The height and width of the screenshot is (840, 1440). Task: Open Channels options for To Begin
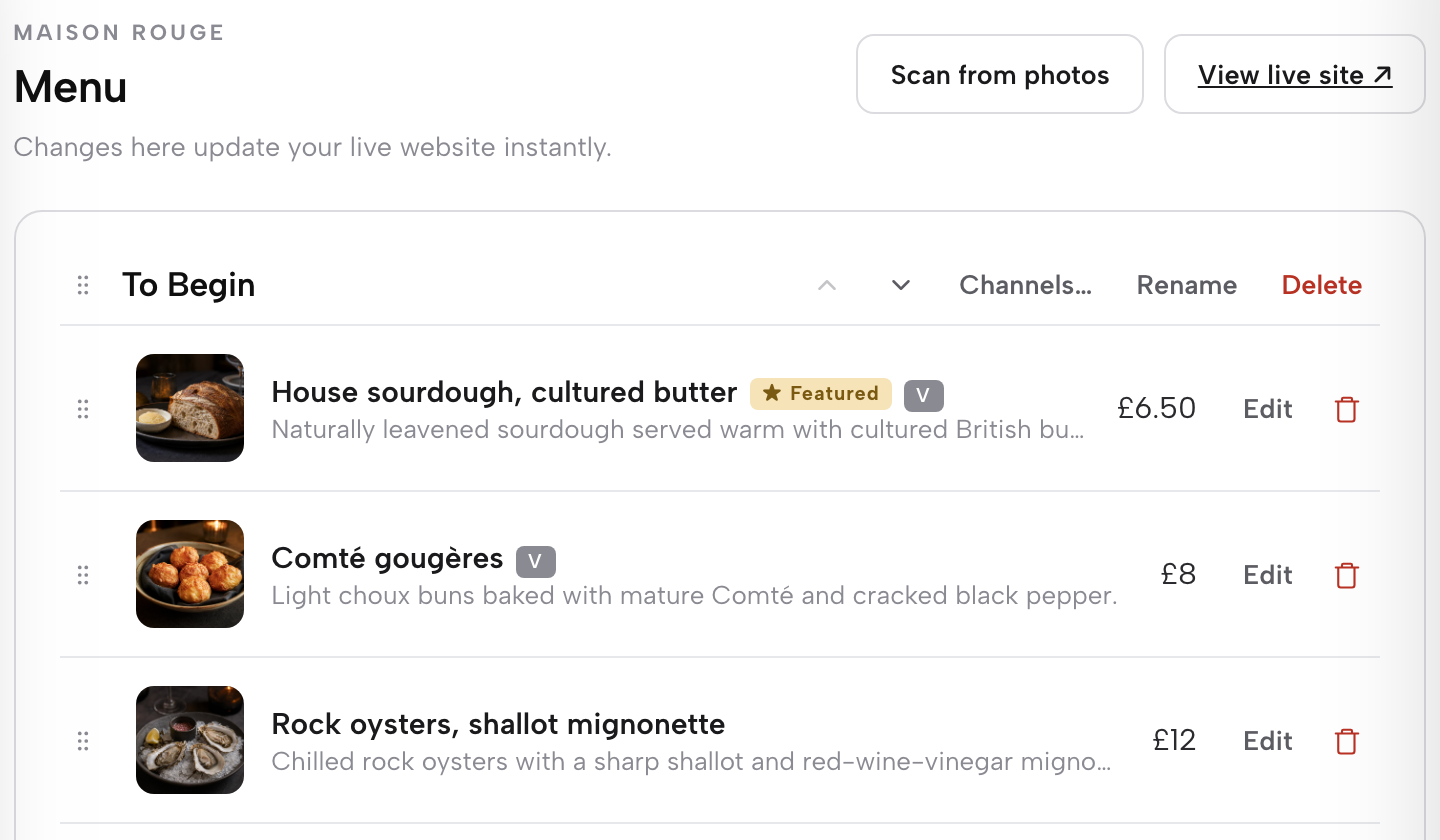click(1025, 285)
